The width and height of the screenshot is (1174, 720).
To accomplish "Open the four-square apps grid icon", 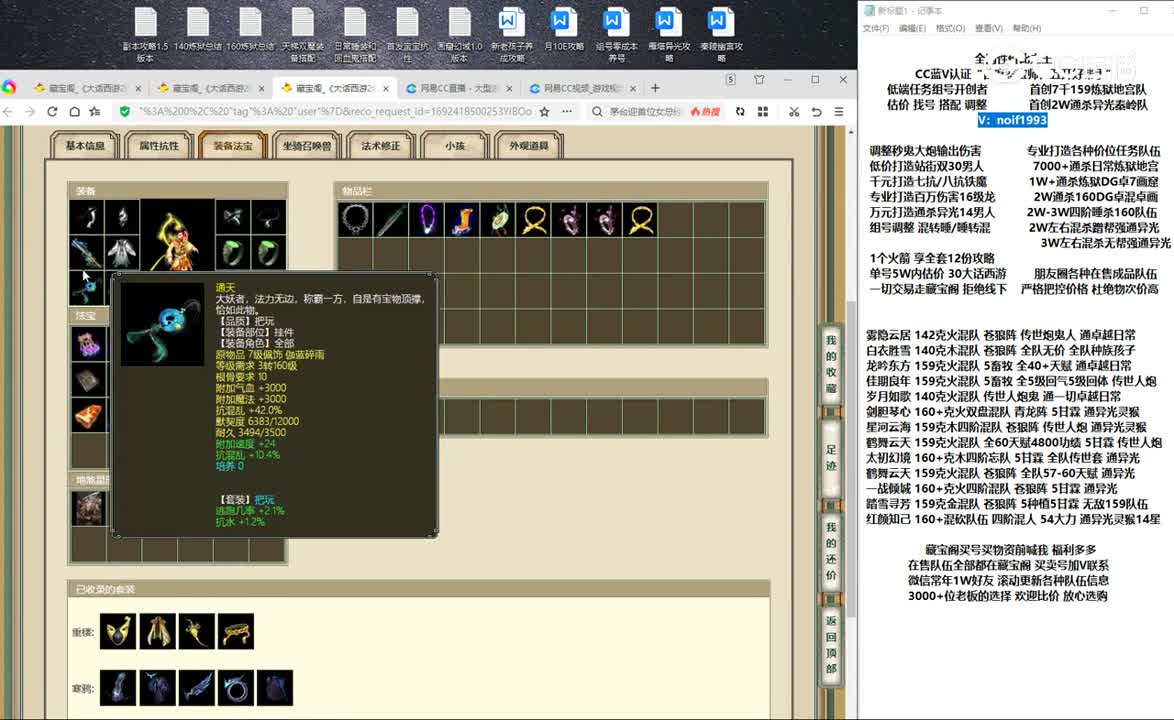I will click(763, 112).
